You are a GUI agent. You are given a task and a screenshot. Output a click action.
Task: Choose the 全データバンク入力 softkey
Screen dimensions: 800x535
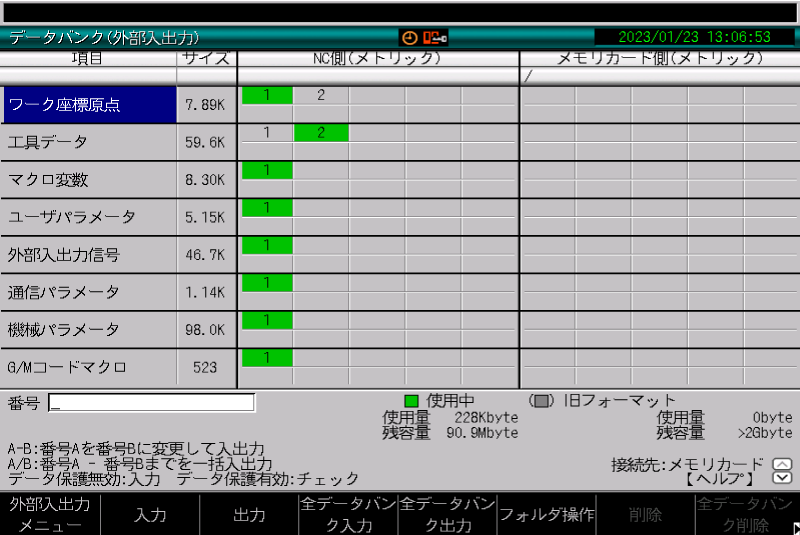pyautogui.click(x=348, y=514)
